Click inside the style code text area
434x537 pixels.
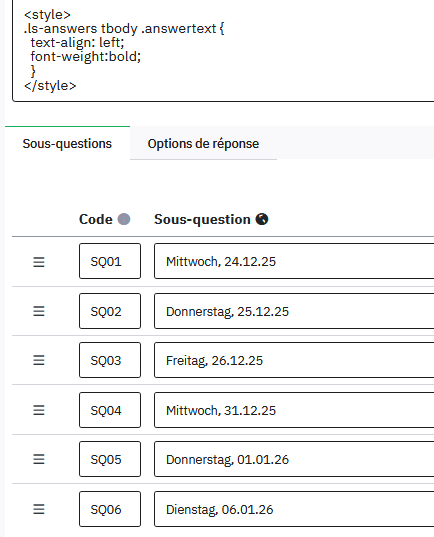pyautogui.click(x=223, y=51)
